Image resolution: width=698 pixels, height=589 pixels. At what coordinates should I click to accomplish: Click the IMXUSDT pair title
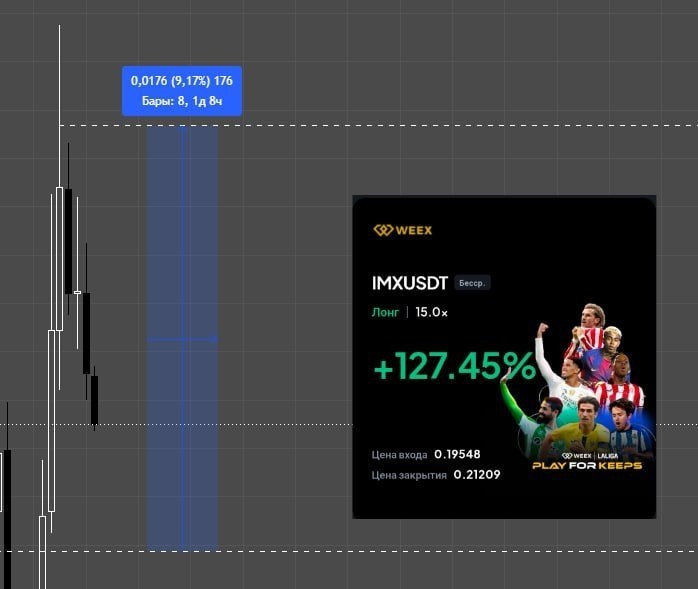pos(410,283)
